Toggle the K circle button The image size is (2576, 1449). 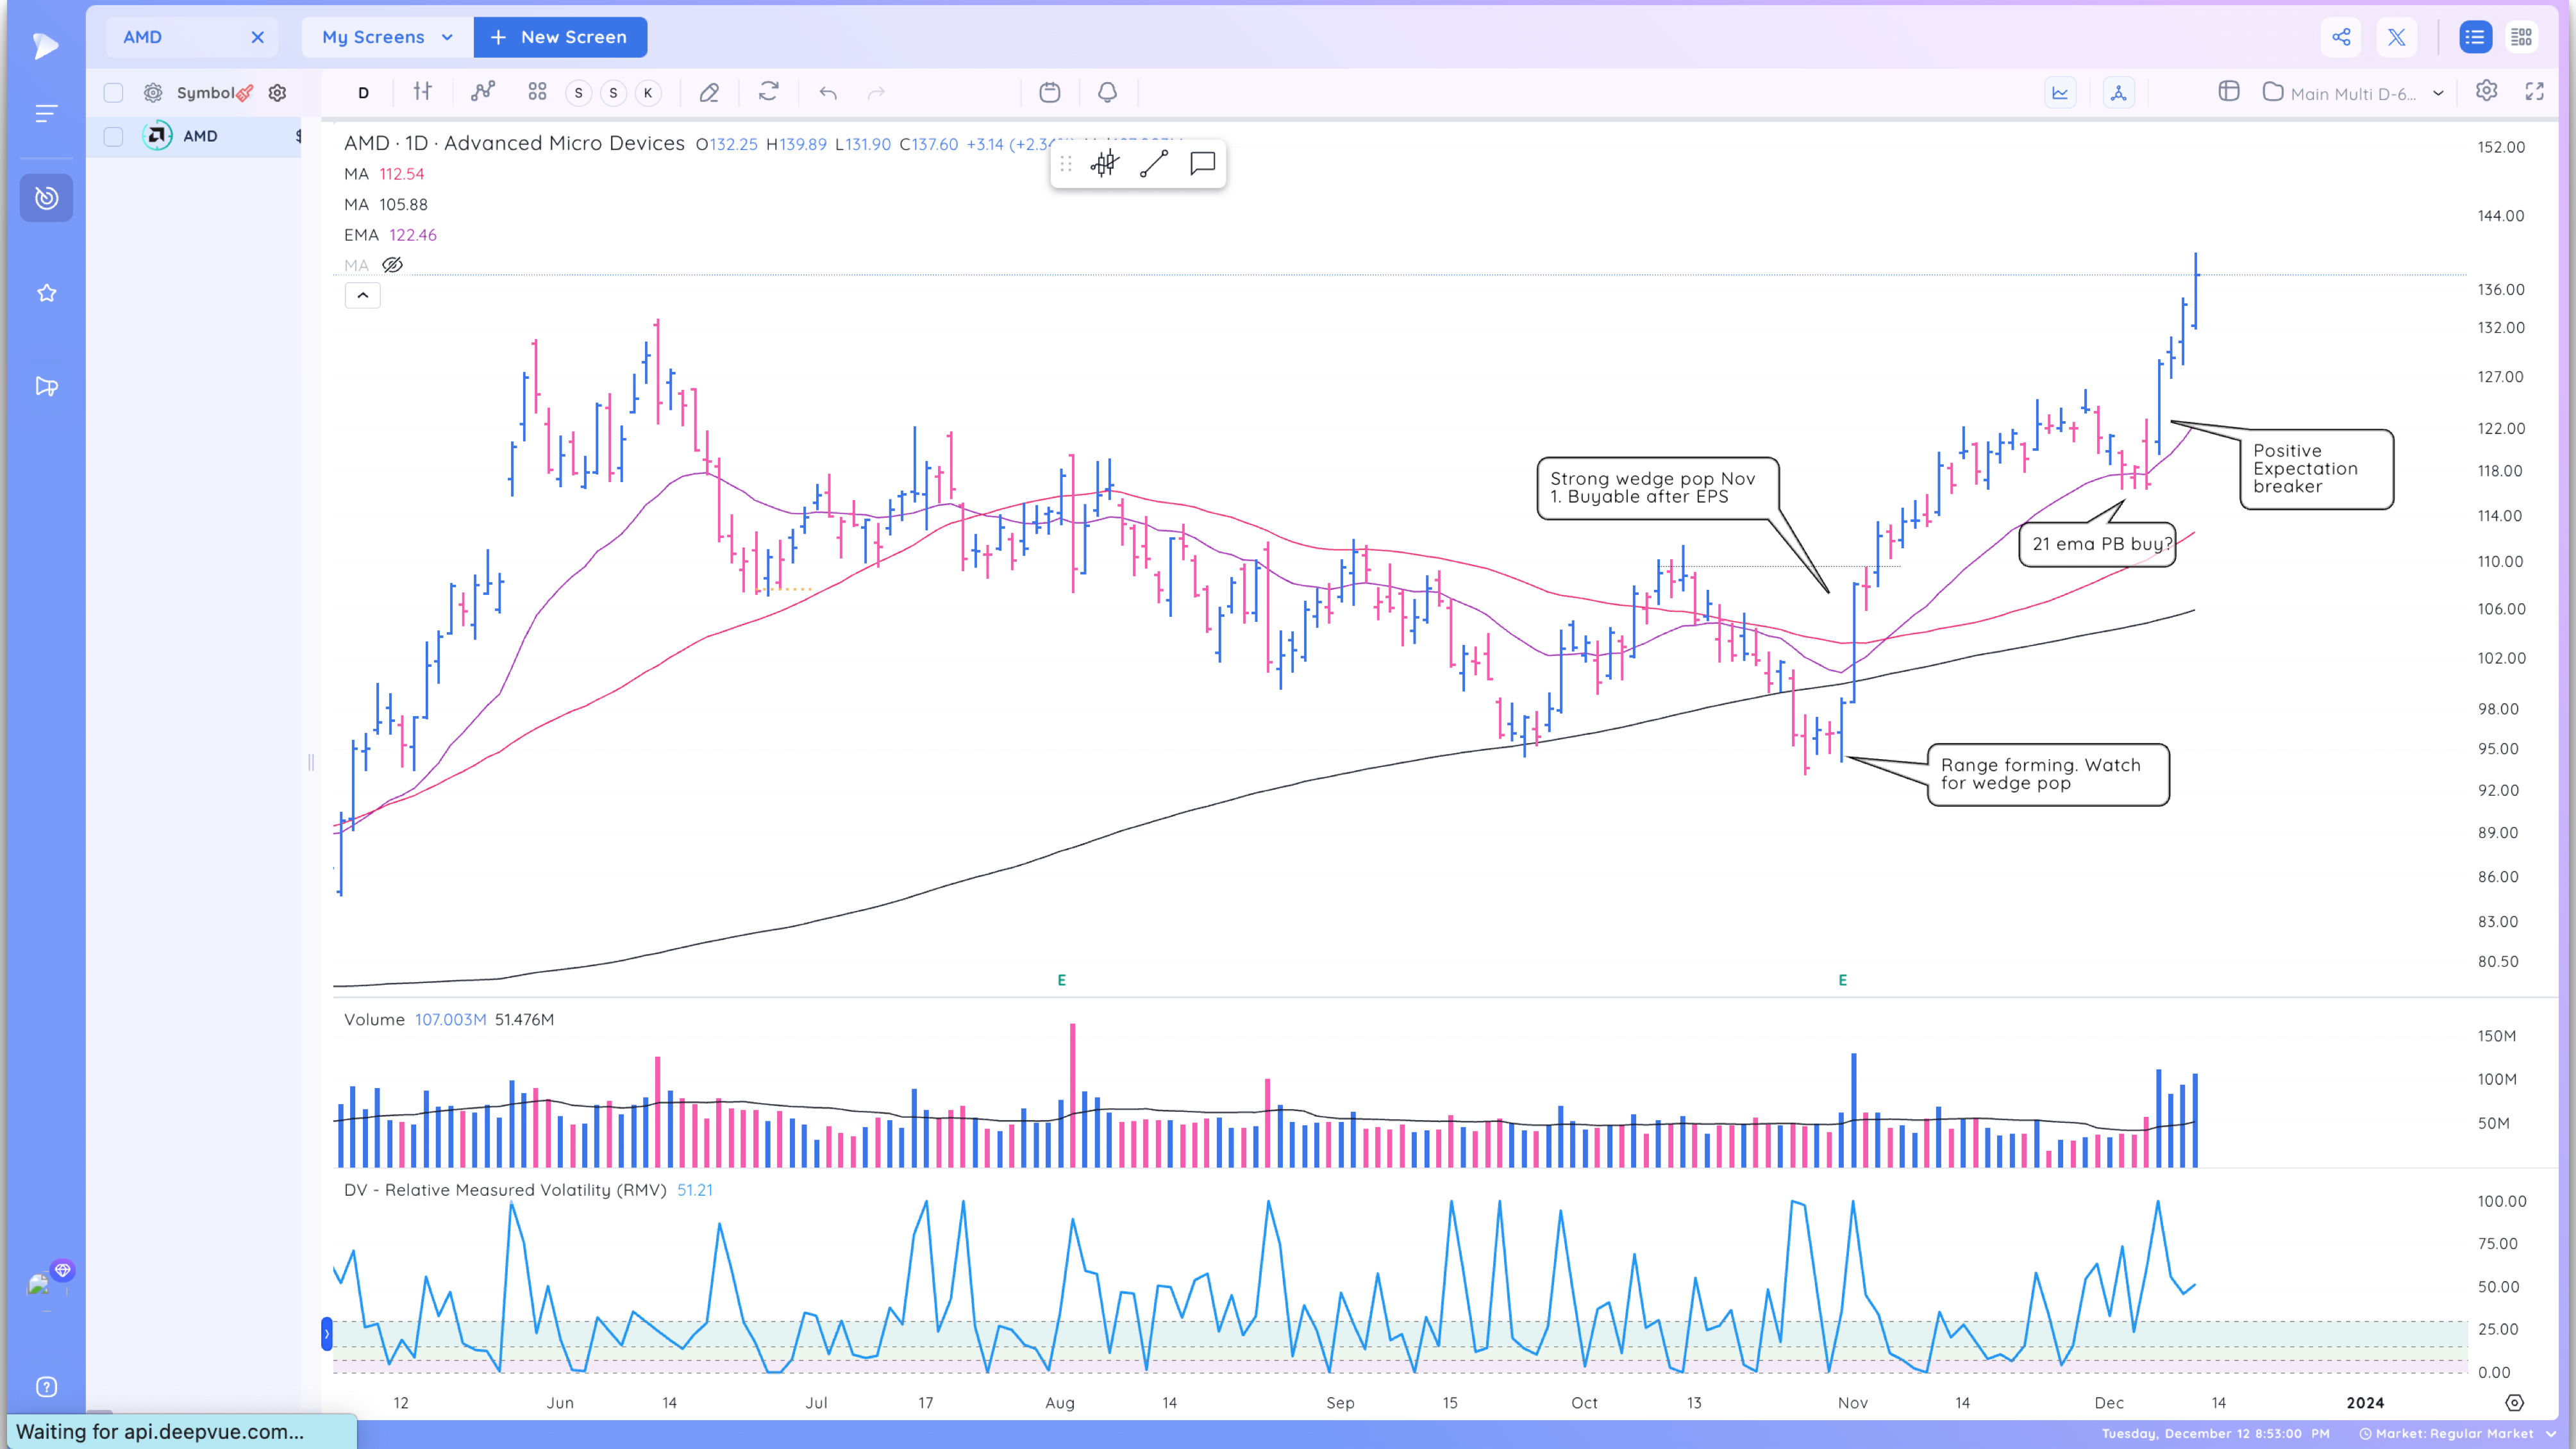pyautogui.click(x=648, y=93)
